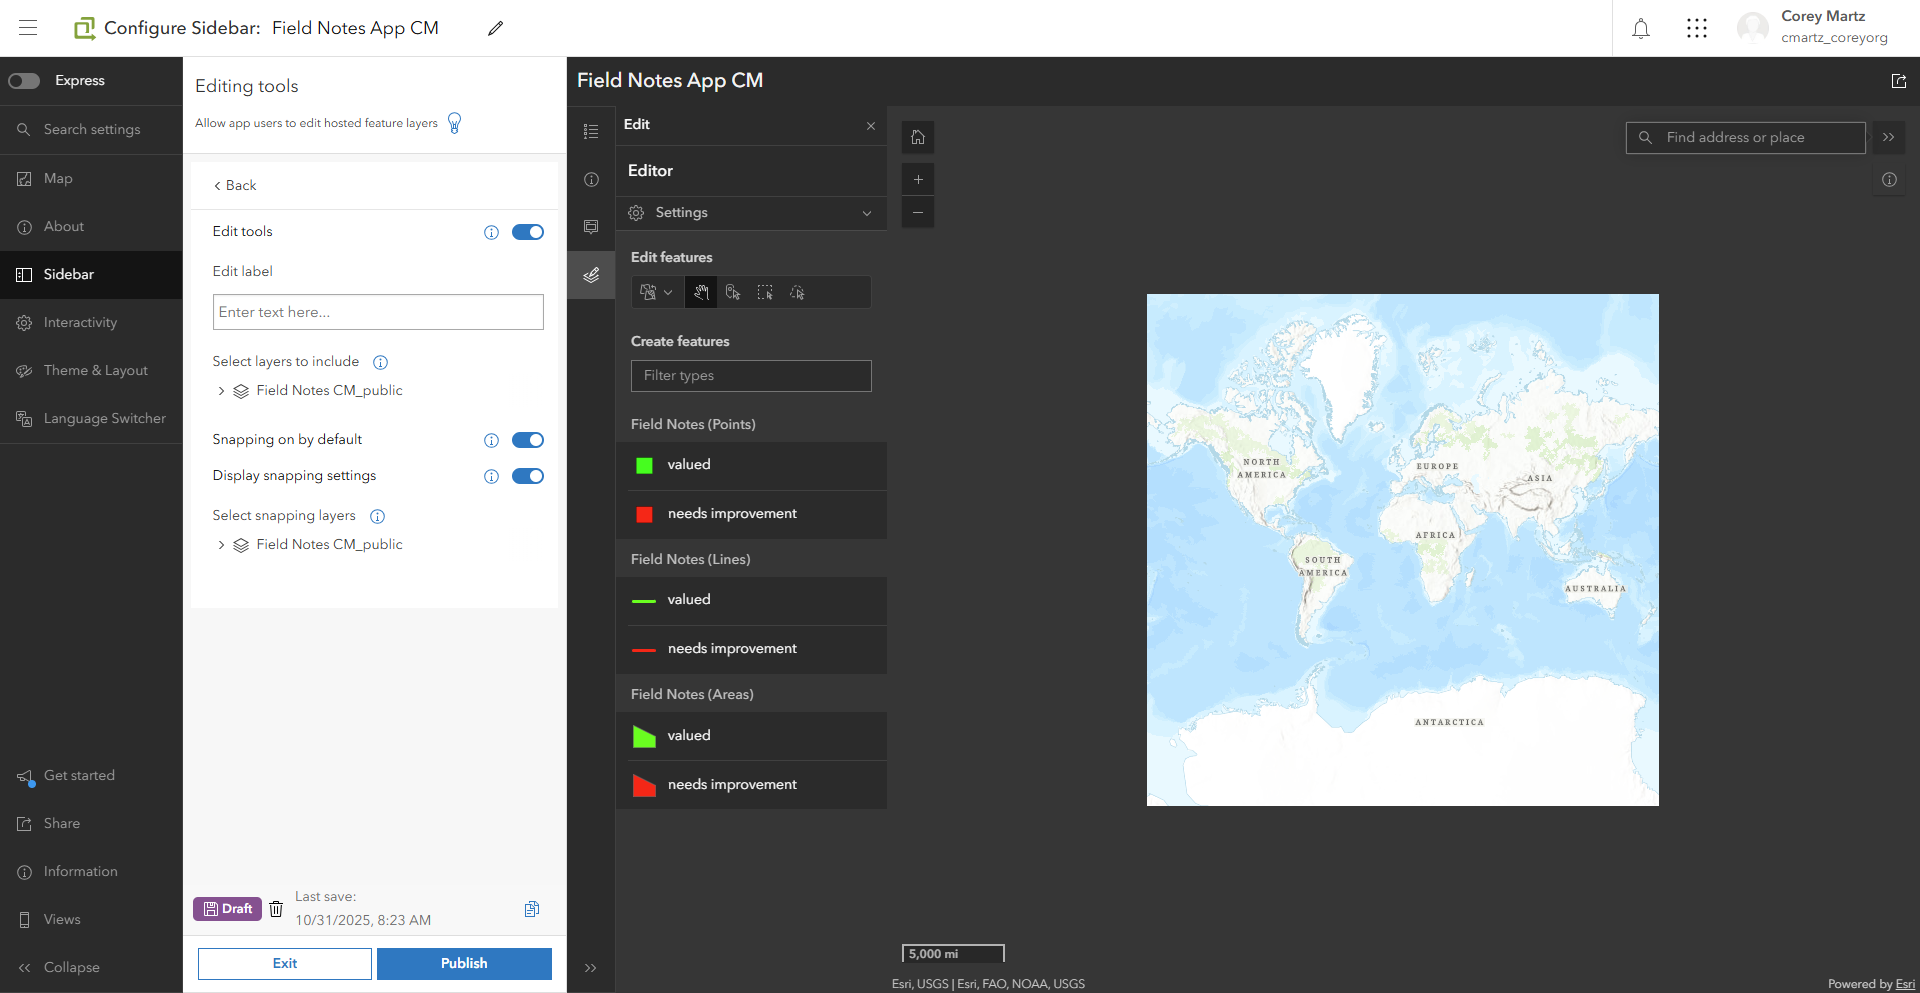Viewport: 1920px width, 993px height.
Task: Toggle the Express mode switch
Action: point(24,81)
